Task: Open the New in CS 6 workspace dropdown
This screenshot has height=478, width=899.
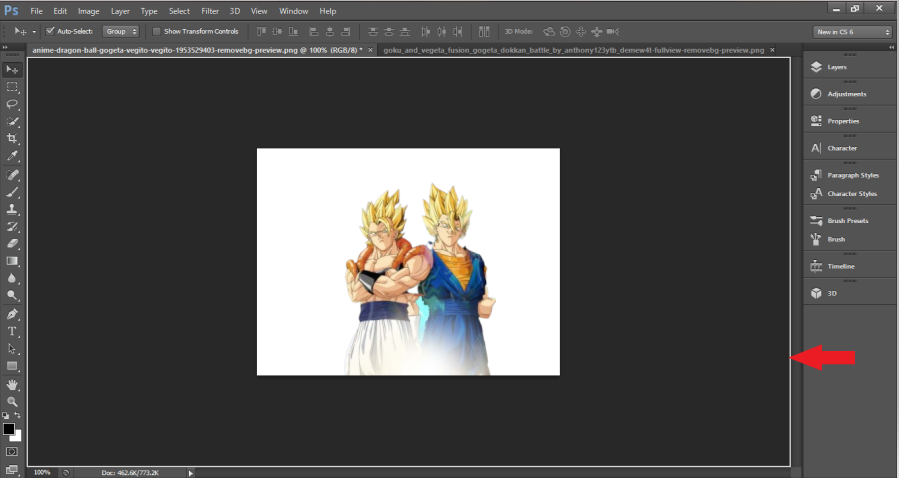Action: click(853, 32)
